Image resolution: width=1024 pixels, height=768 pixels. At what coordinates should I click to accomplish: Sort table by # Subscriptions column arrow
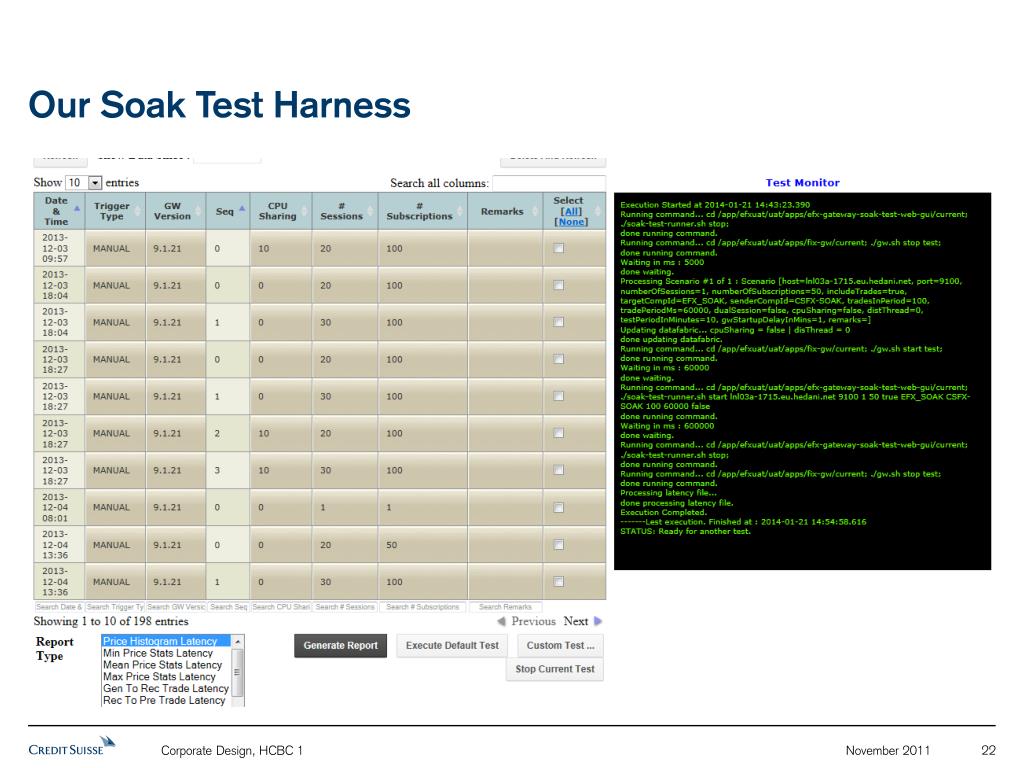460,211
